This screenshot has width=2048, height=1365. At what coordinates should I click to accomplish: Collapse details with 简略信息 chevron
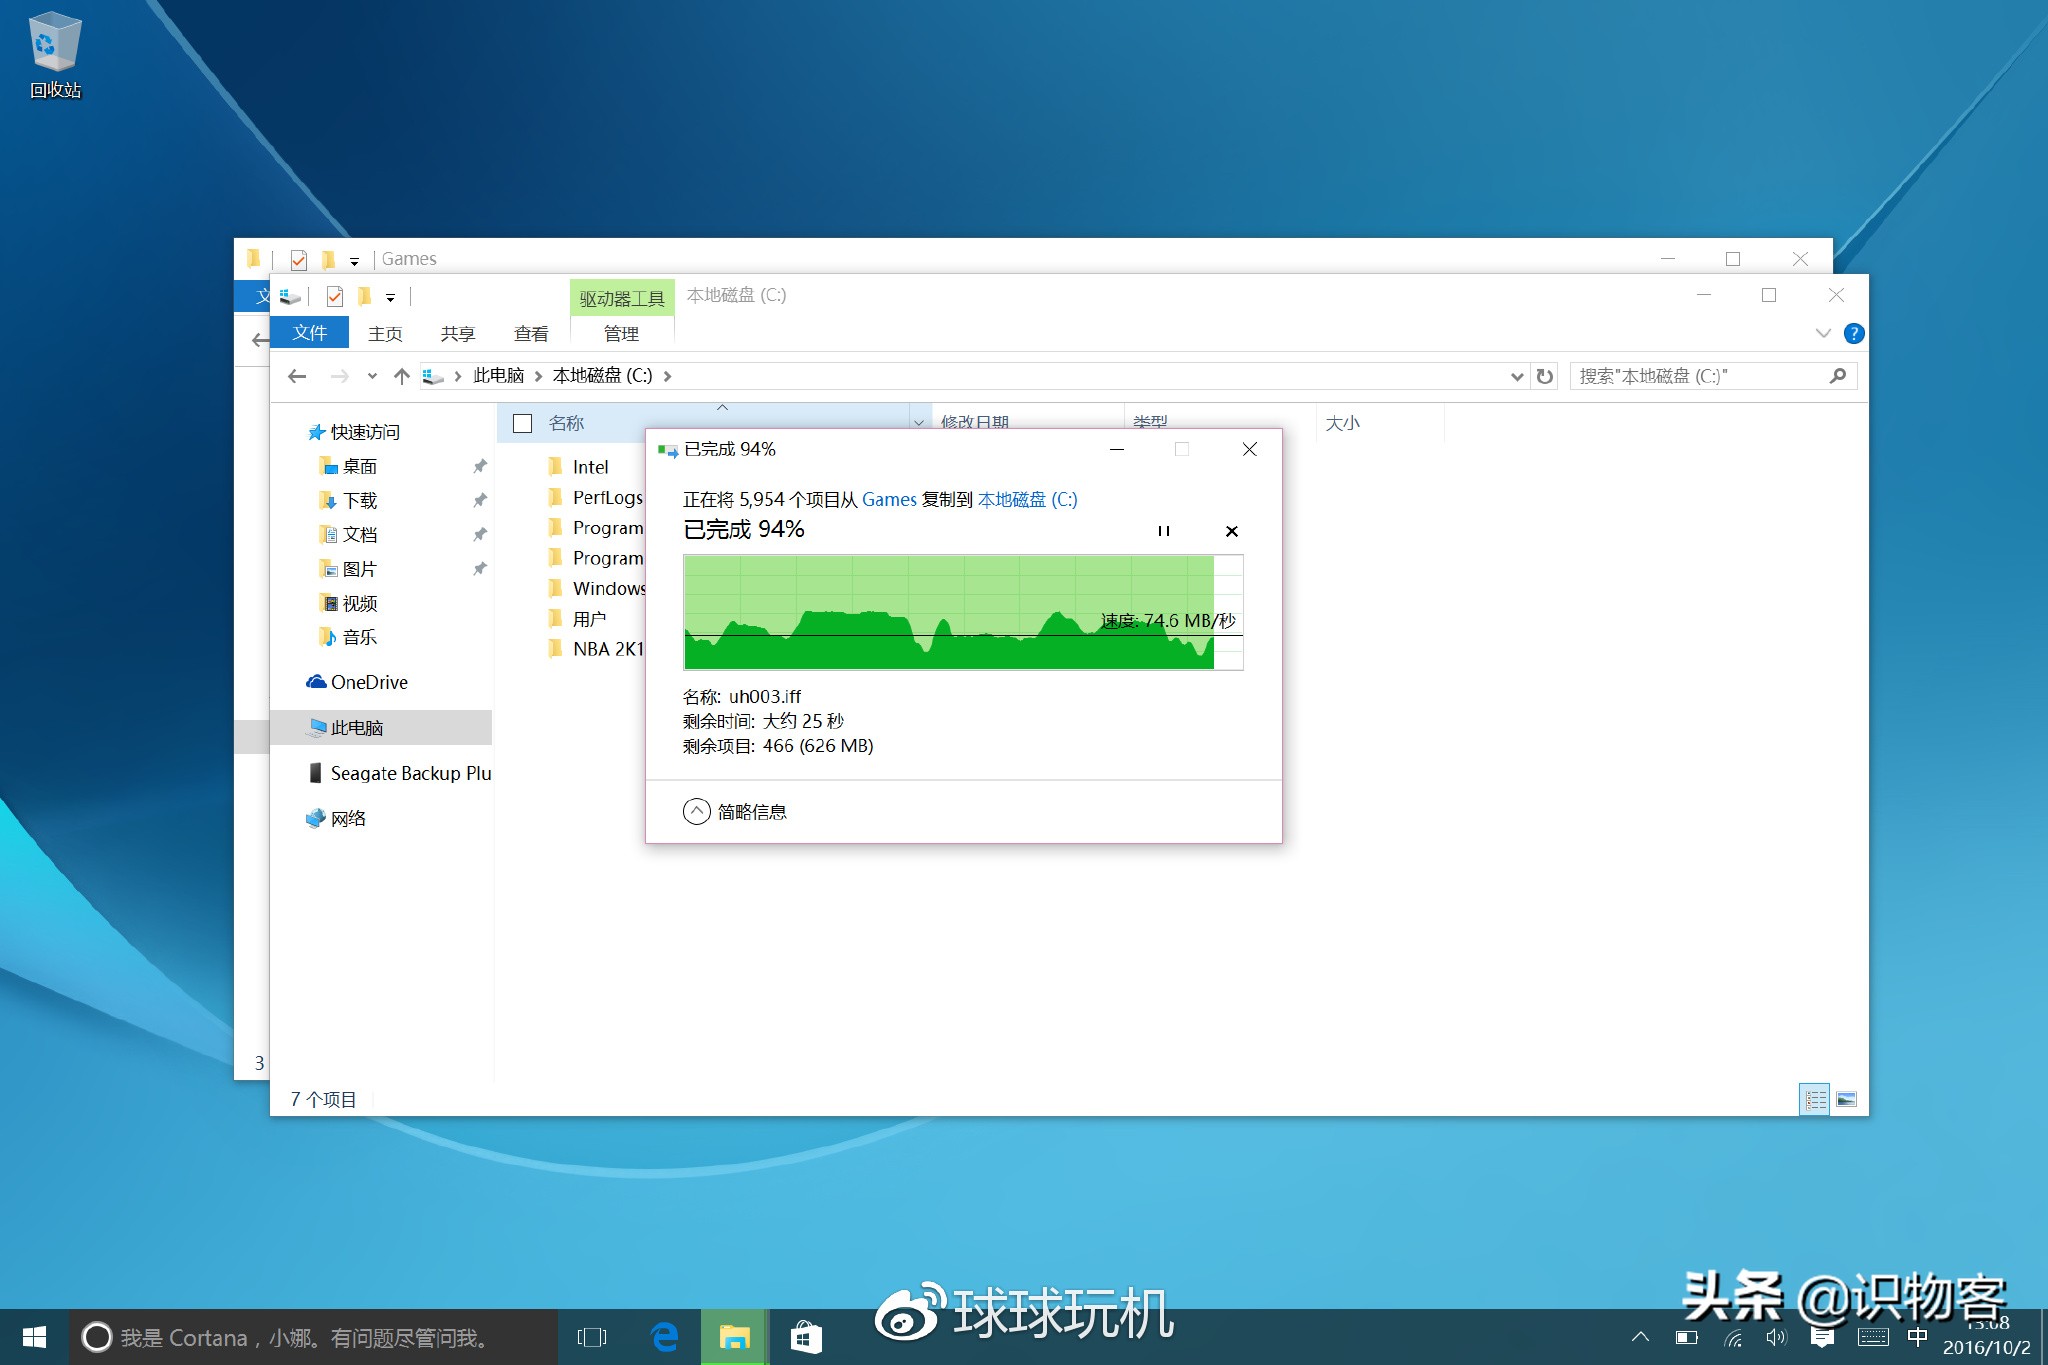[x=697, y=811]
